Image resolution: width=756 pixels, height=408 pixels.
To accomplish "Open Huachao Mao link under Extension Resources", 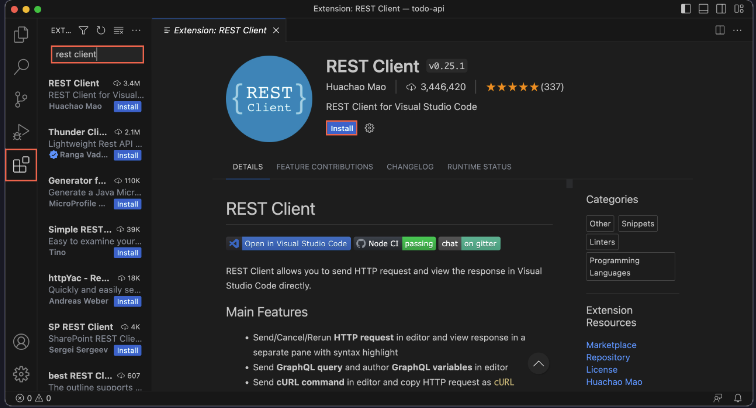I will 614,382.
